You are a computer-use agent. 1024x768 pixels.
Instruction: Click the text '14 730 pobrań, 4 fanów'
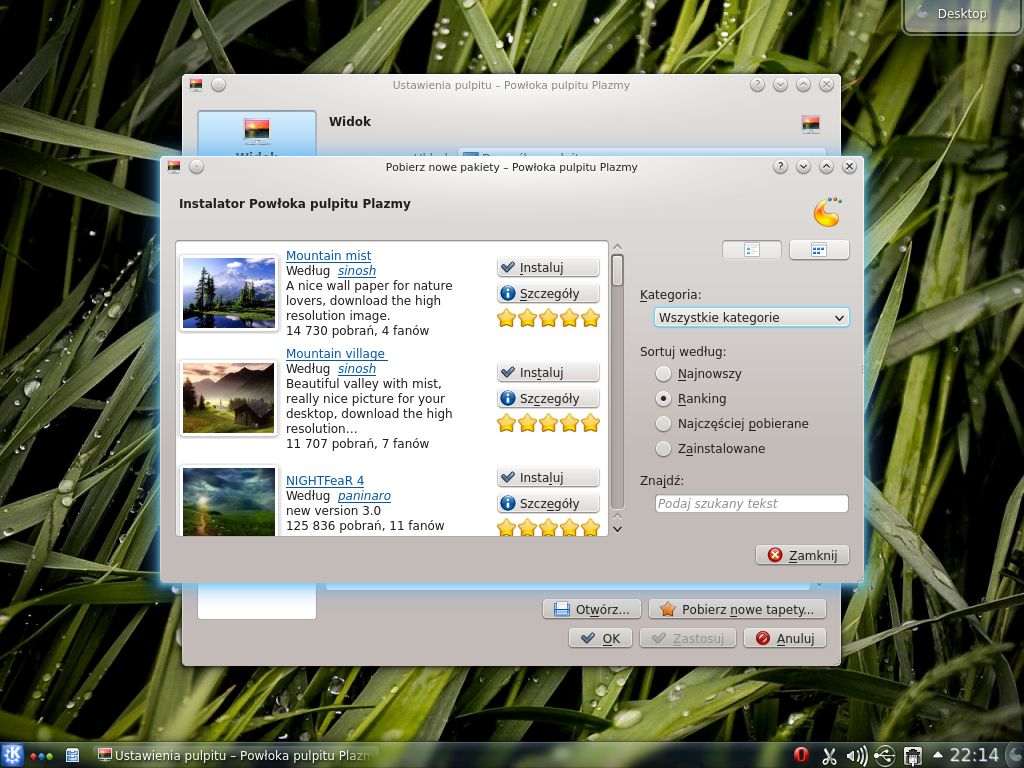pos(357,330)
